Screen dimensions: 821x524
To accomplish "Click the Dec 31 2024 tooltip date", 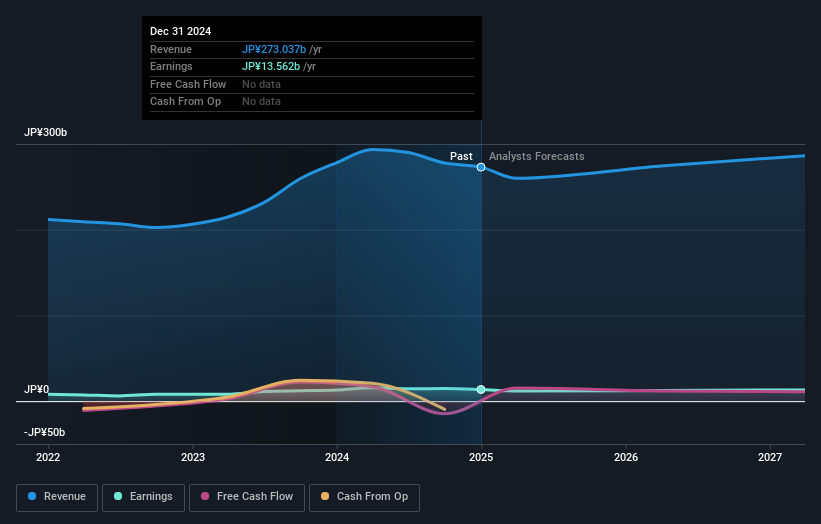I will (x=181, y=31).
